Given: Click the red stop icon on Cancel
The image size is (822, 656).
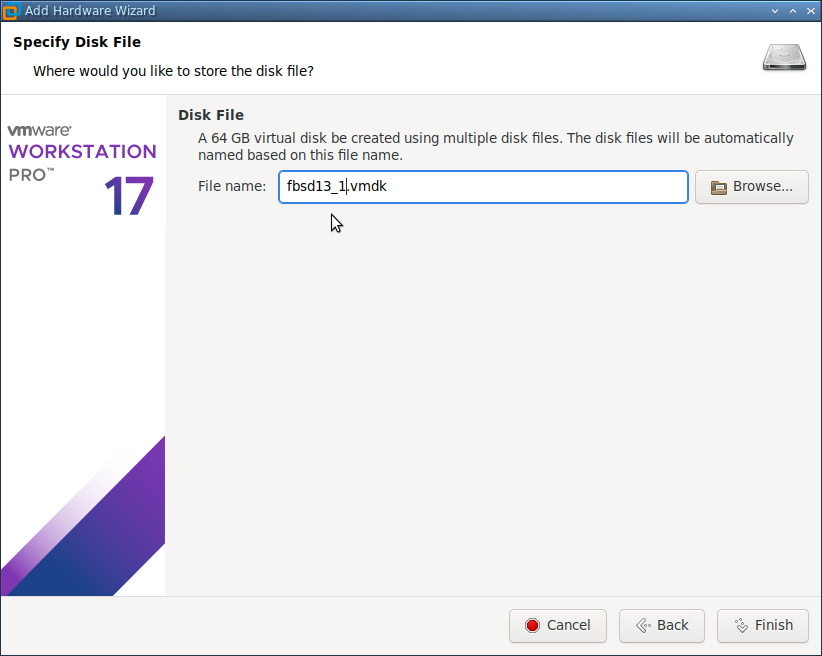Looking at the screenshot, I should click(x=532, y=626).
